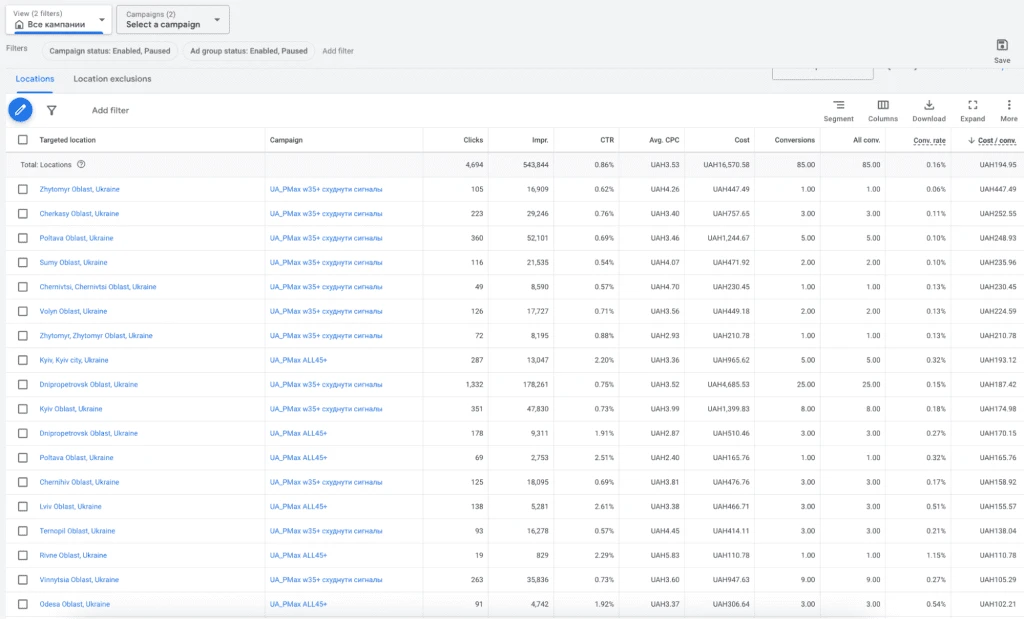The width and height of the screenshot is (1024, 619).
Task: Expand the table to full screen
Action: (x=972, y=110)
